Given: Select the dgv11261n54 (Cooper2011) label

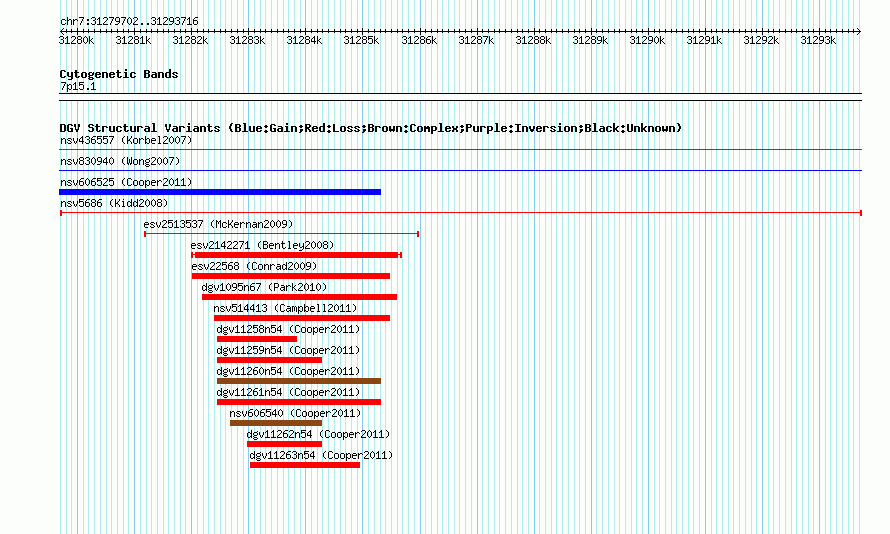Looking at the screenshot, I should click(288, 392).
